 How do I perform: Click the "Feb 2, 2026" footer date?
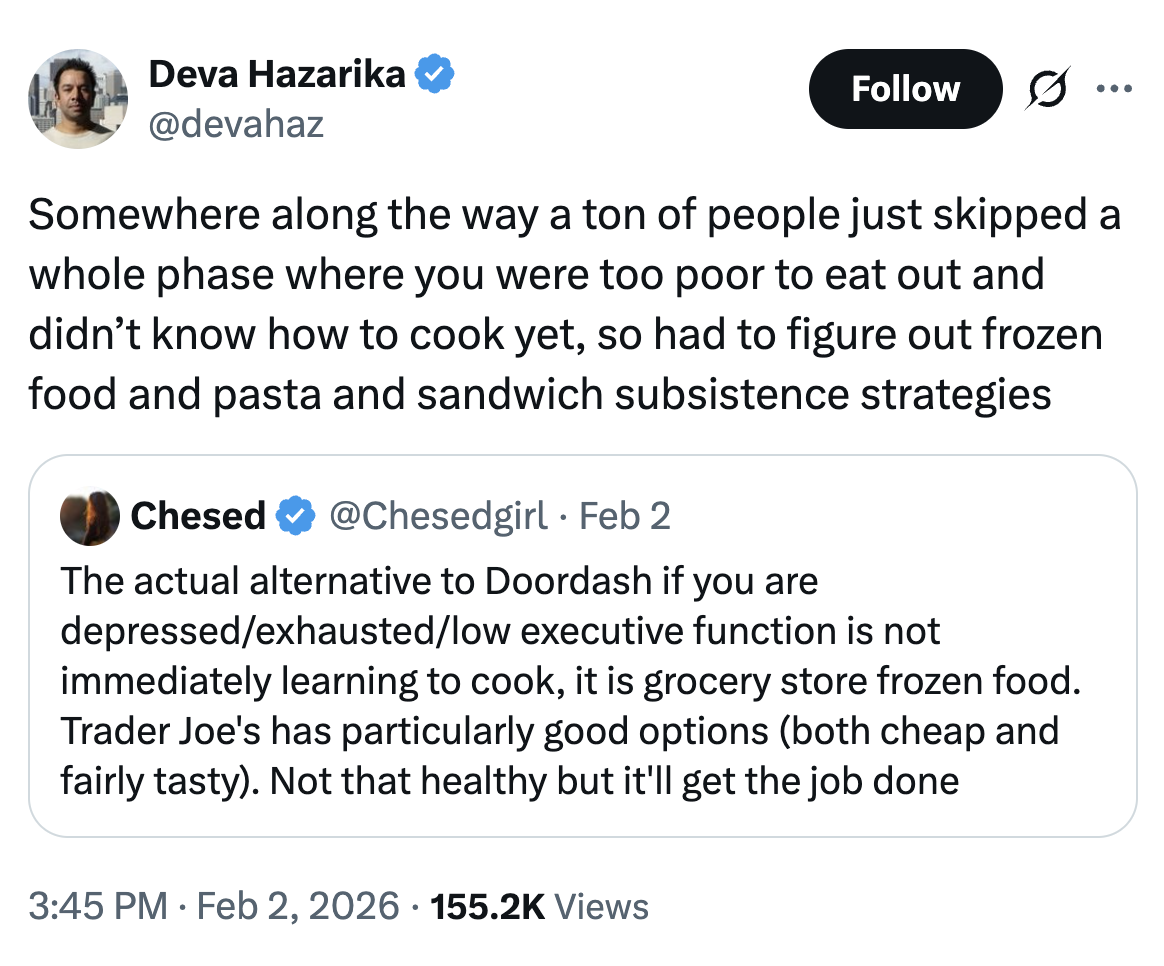click(297, 907)
